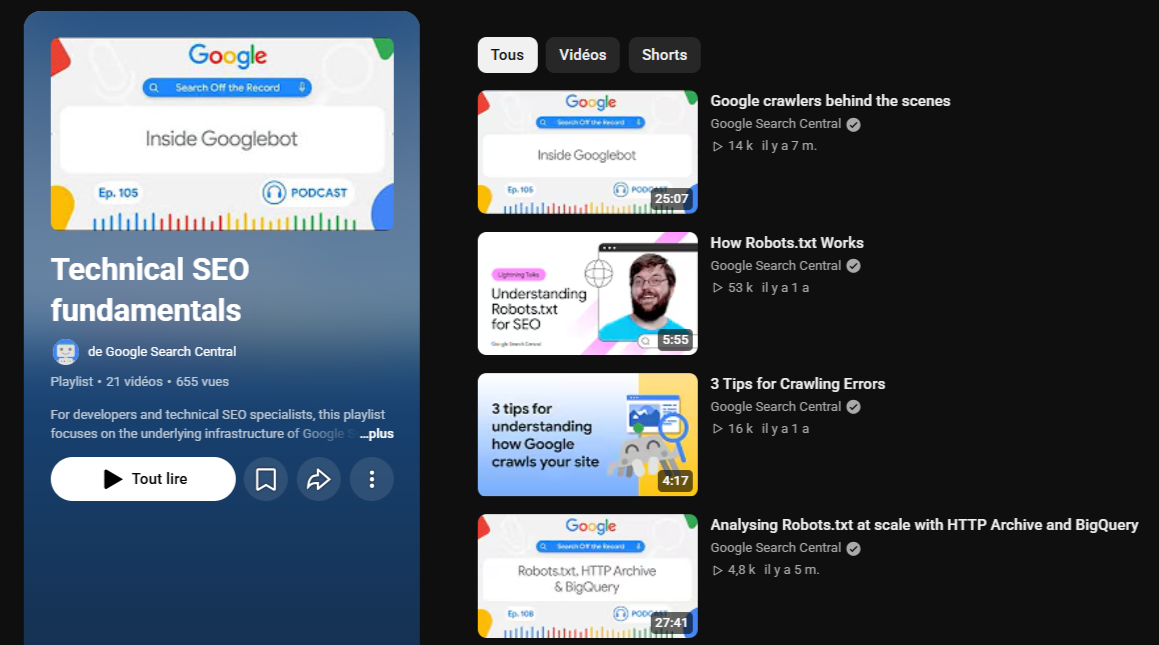
Task: Open video 'How Robots.txt Works'
Action: [786, 242]
